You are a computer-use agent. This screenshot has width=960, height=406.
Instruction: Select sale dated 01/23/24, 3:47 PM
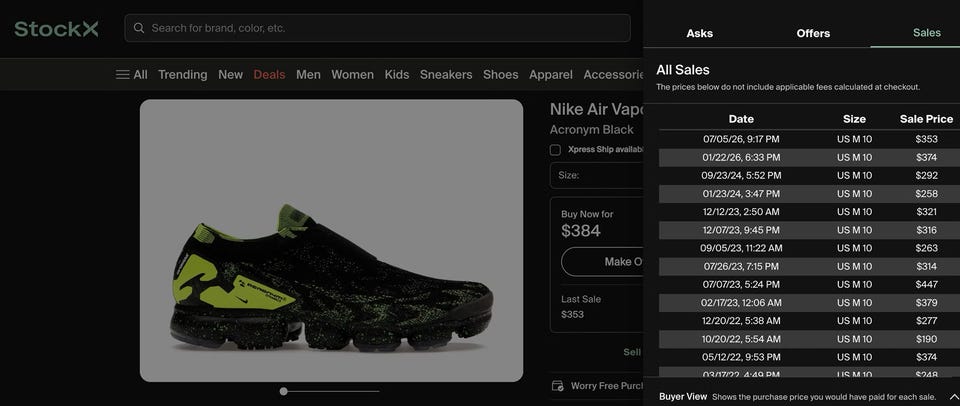(x=809, y=194)
